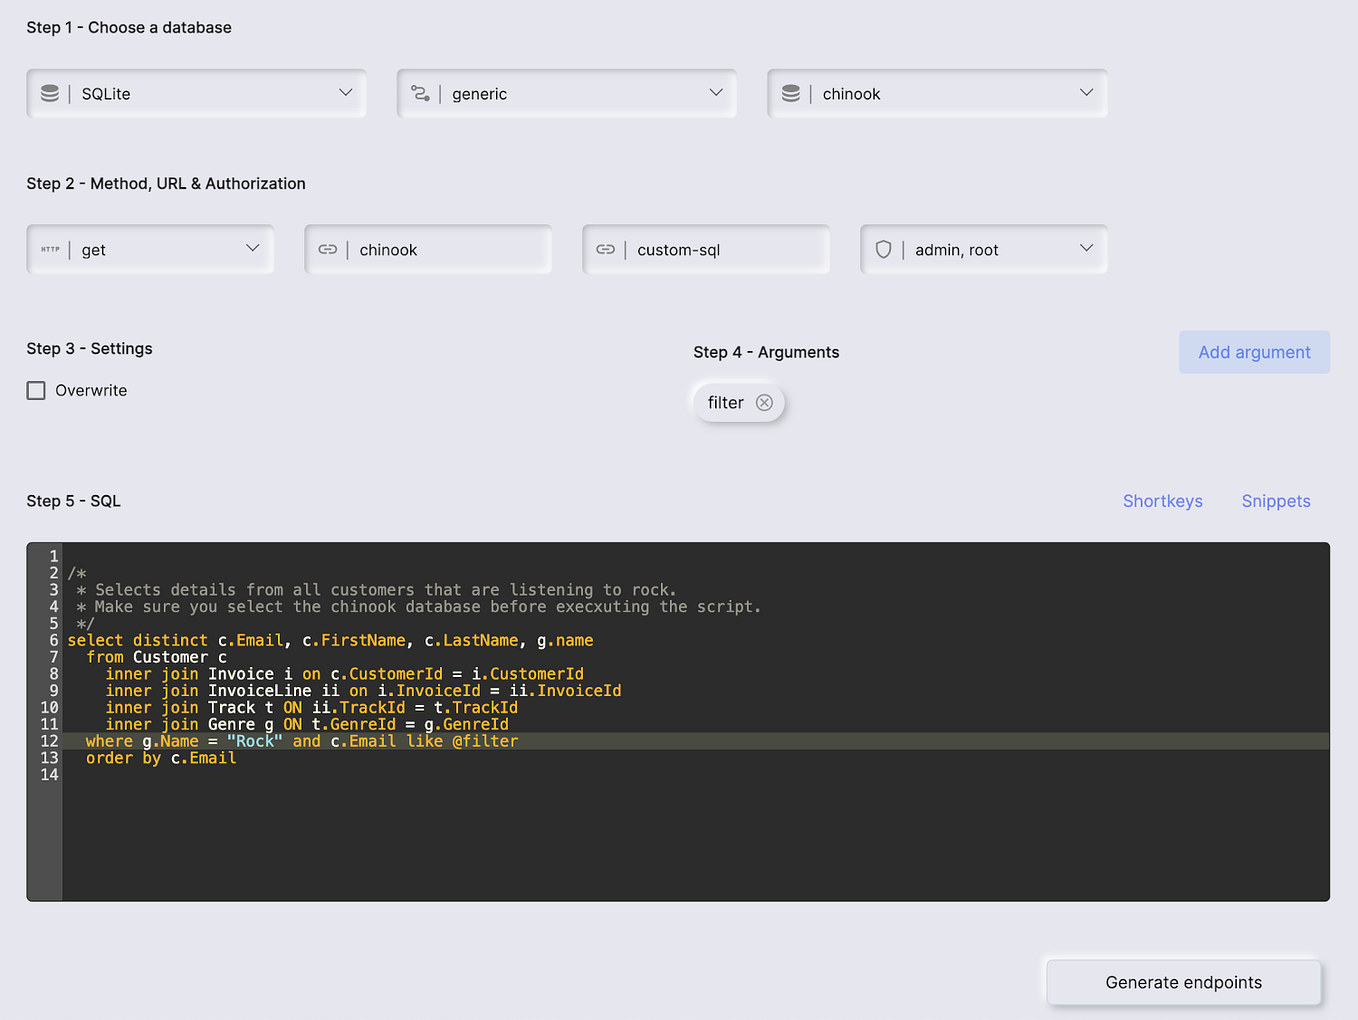Click the link icon beside chinook URL field
This screenshot has height=1020, width=1358.
[328, 249]
